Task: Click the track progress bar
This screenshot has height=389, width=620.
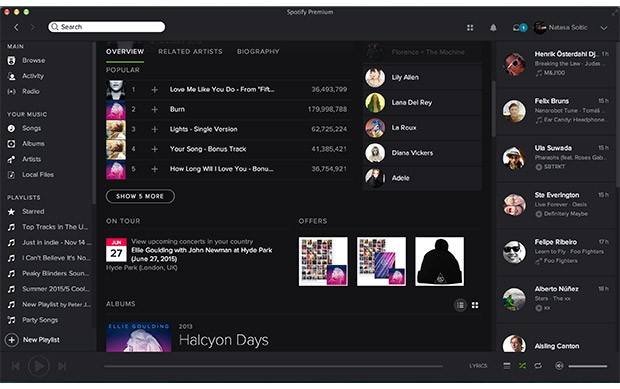Action: pyautogui.click(x=273, y=366)
